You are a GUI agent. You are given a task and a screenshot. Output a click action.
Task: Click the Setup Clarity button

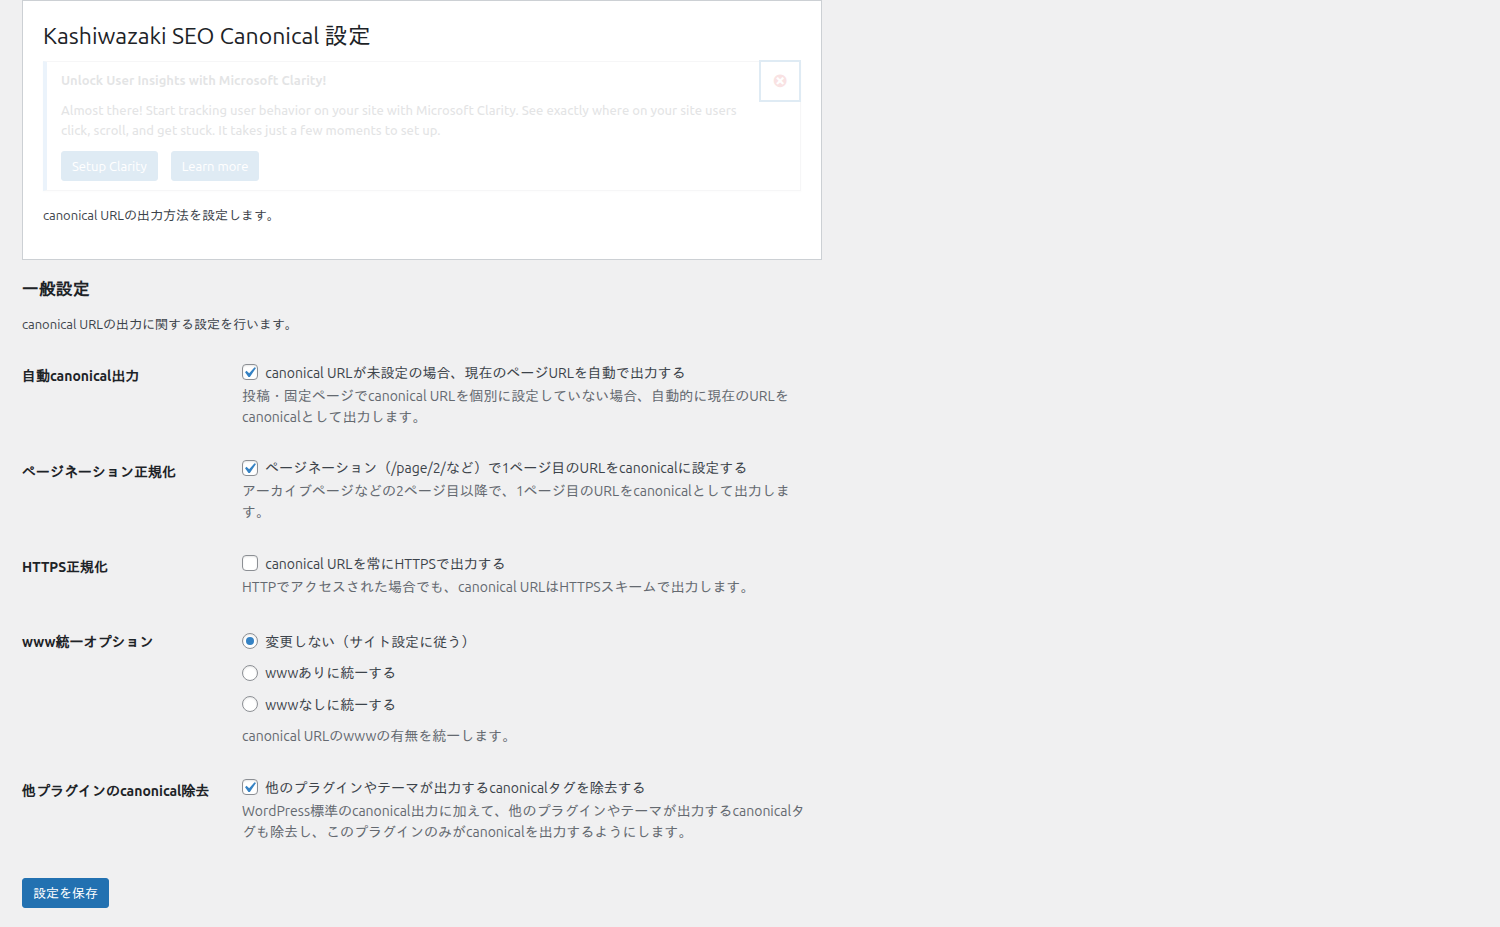(x=109, y=165)
